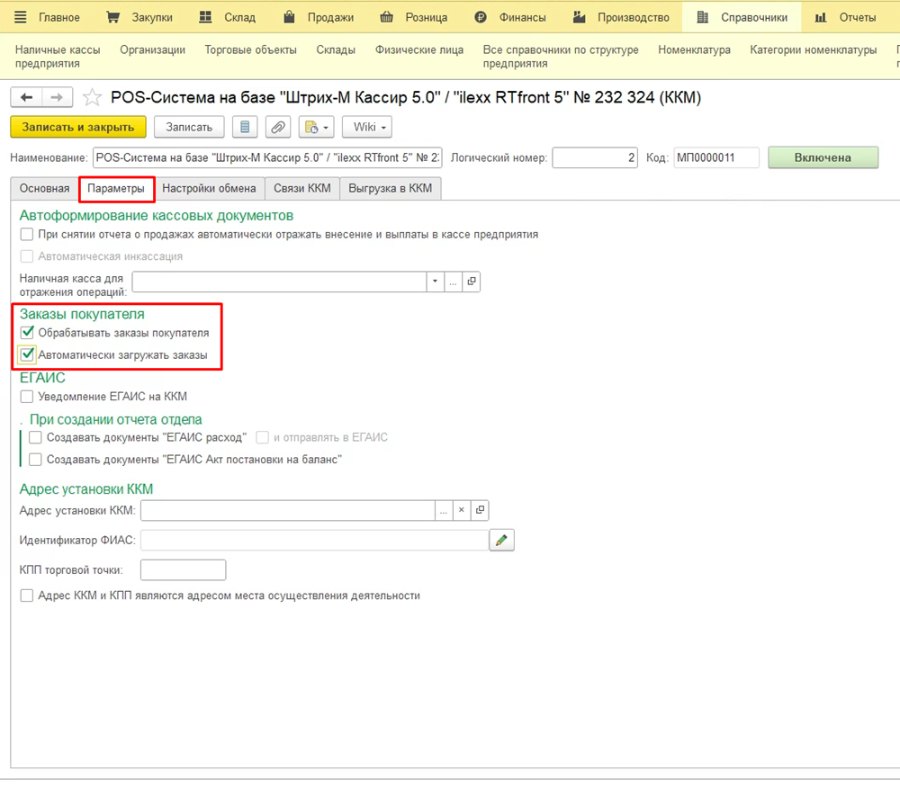Screen dimensions: 900x788
Task: Add page to favorites with star icon
Action: 92,97
